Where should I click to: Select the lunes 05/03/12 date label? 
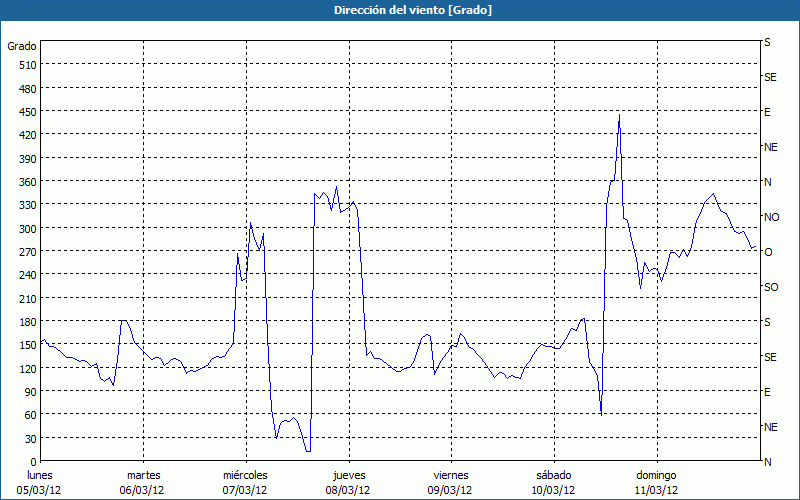(40, 482)
